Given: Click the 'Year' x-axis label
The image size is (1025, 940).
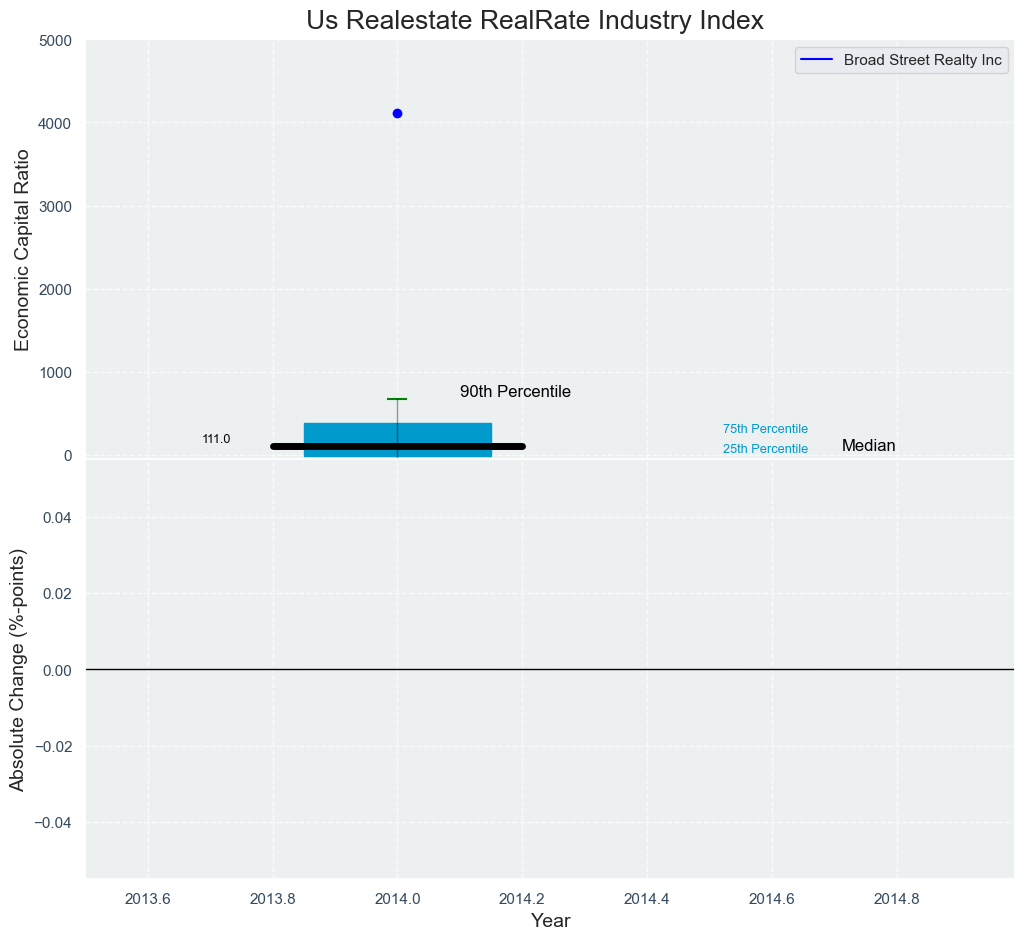Looking at the screenshot, I should click(550, 921).
